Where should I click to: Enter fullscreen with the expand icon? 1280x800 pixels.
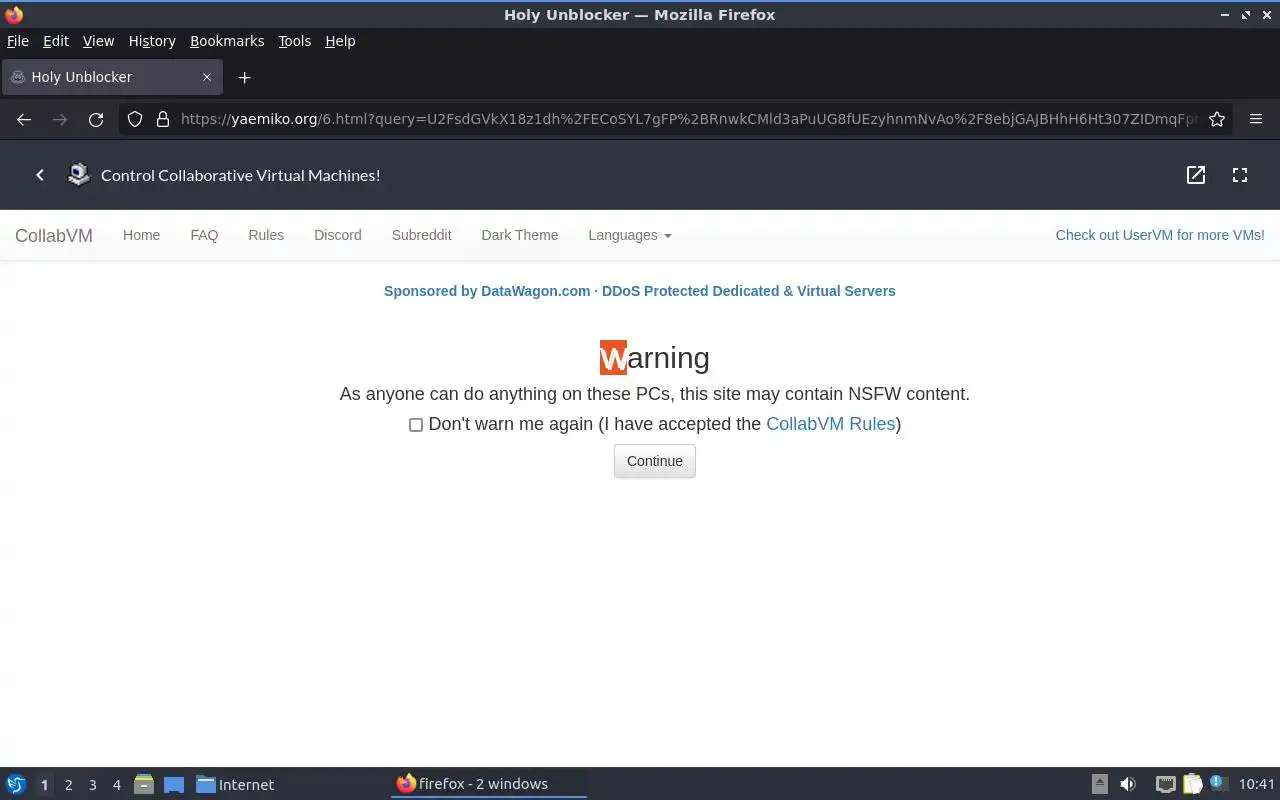1240,175
